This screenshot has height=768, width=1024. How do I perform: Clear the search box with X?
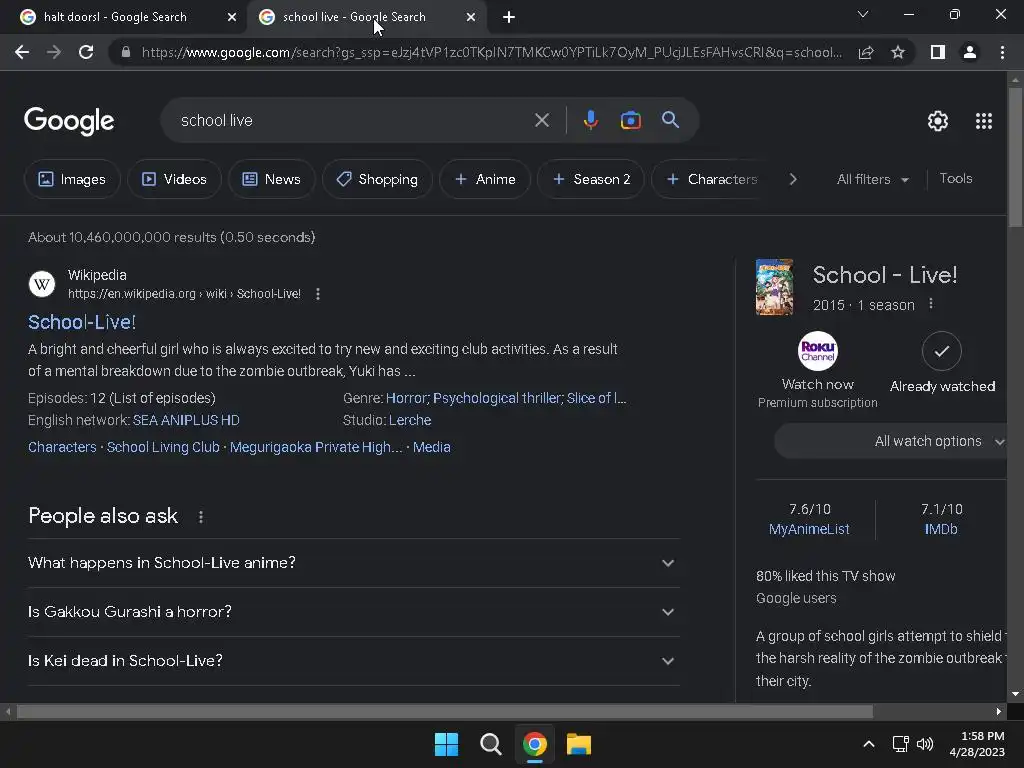(x=541, y=120)
